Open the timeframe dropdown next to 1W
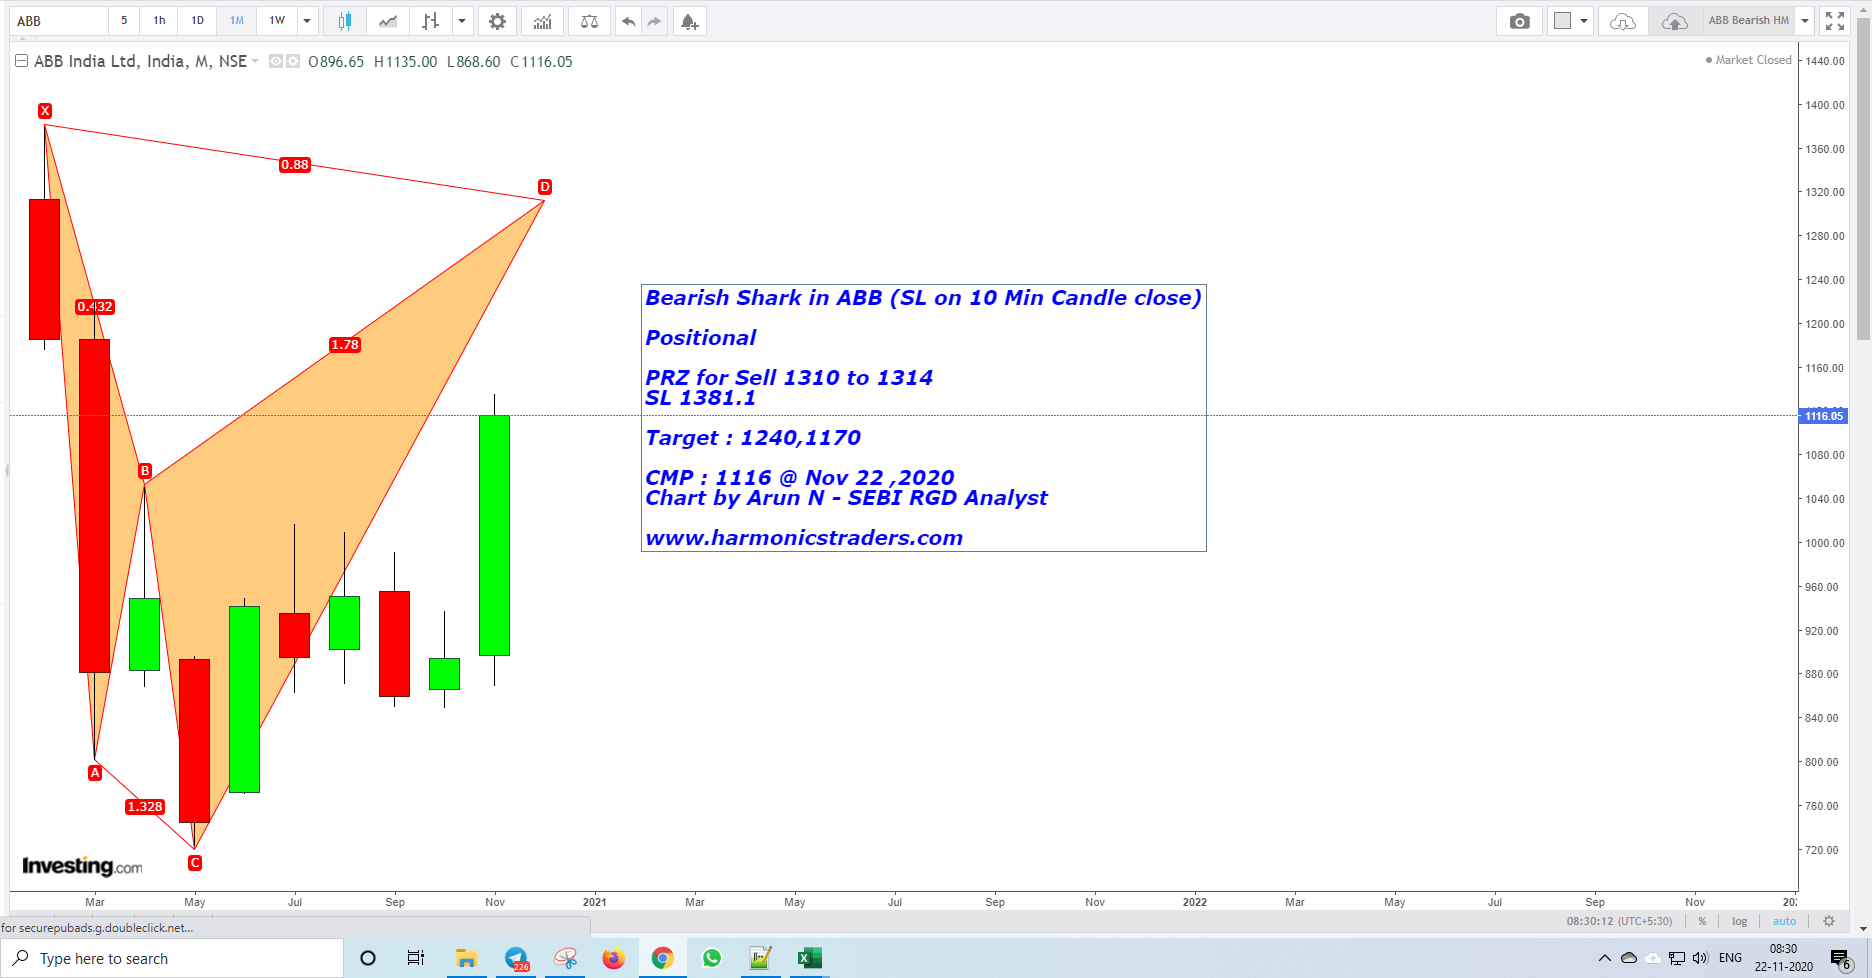The image size is (1872, 978). pos(306,20)
